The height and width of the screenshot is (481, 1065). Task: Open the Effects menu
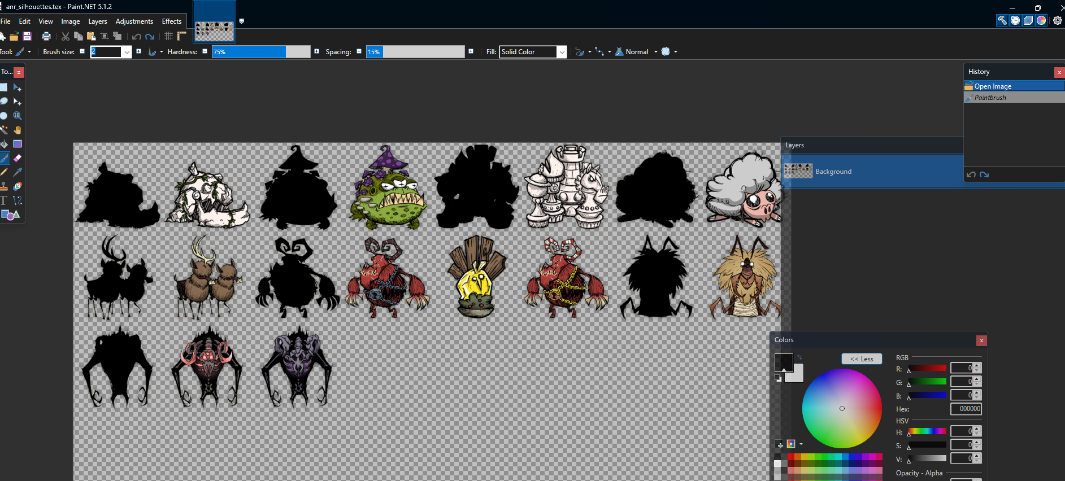(x=172, y=21)
